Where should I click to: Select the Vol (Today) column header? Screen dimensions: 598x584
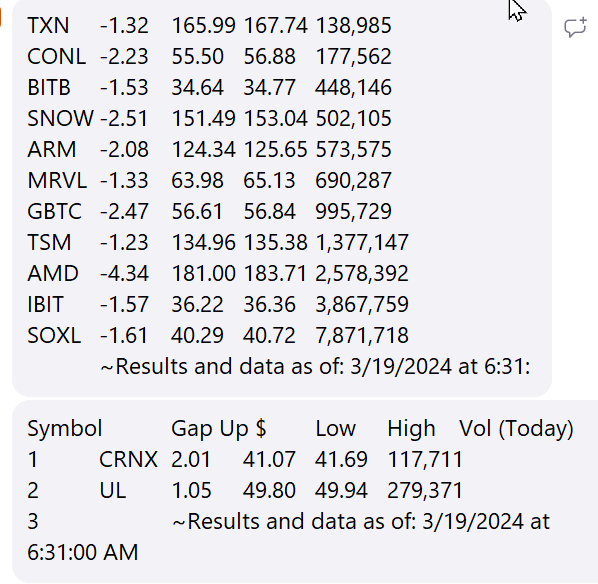(x=516, y=428)
